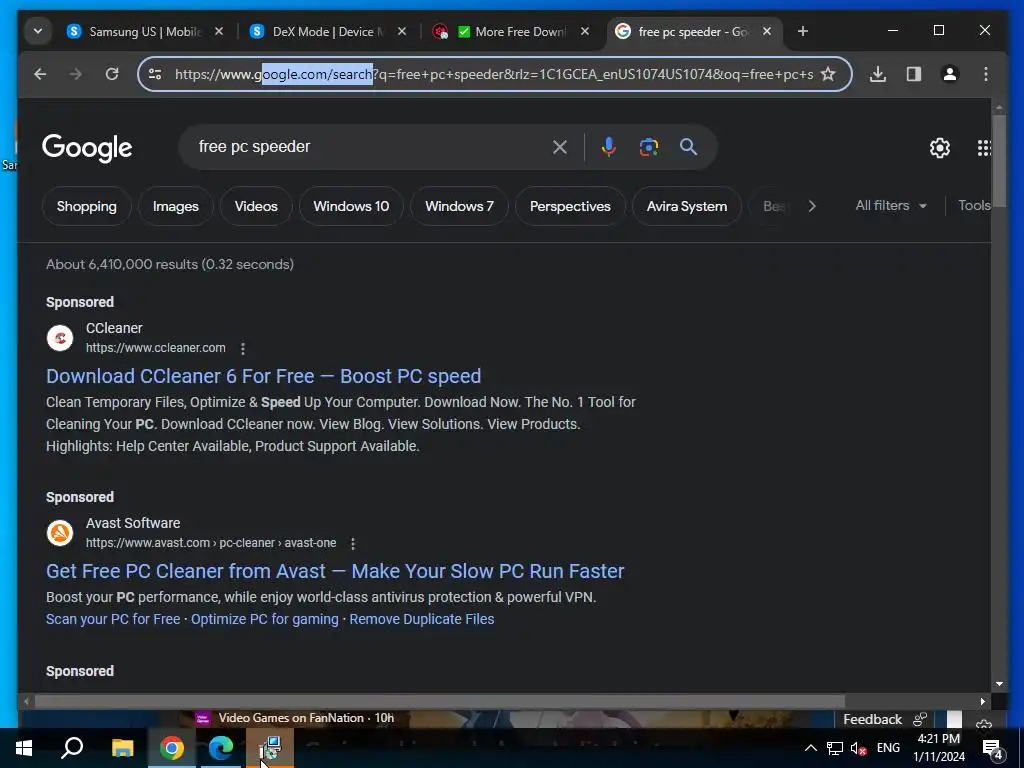Select the Perspectives filter chip
This screenshot has height=768, width=1024.
570,206
